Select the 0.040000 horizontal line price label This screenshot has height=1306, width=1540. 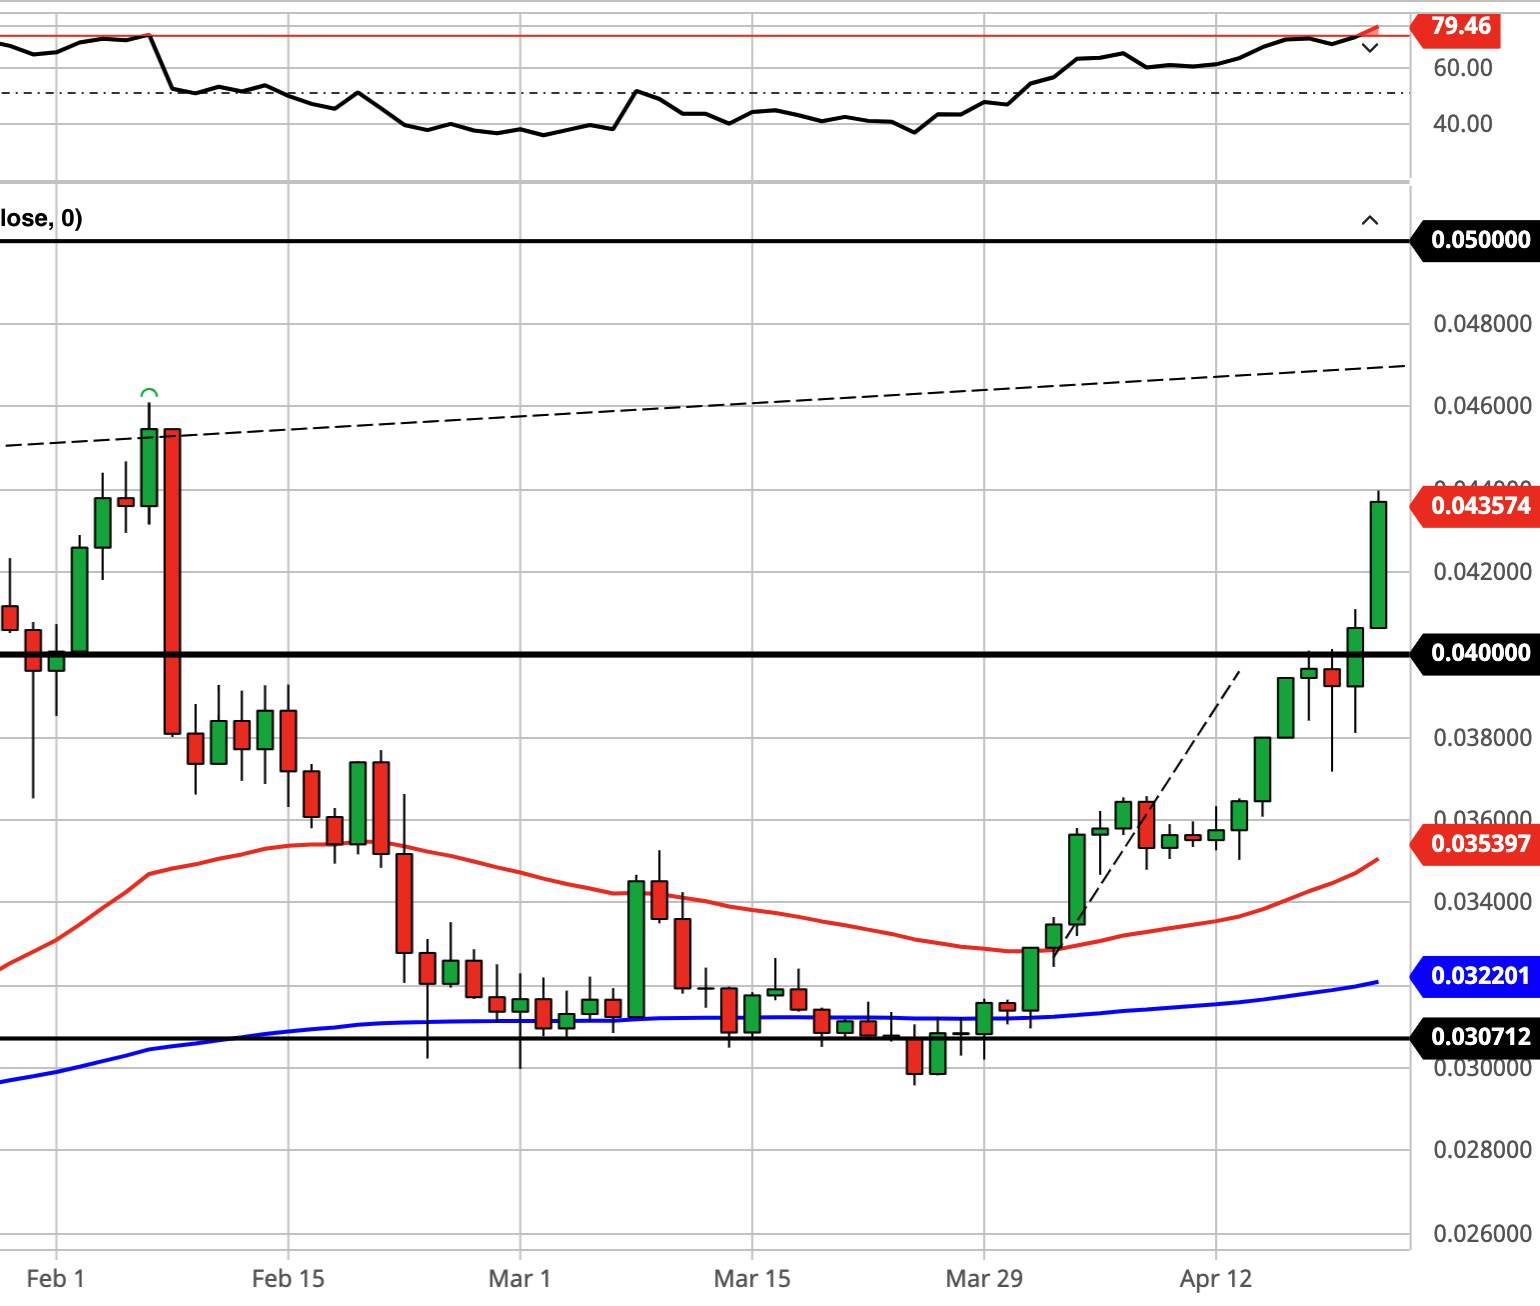(1476, 653)
